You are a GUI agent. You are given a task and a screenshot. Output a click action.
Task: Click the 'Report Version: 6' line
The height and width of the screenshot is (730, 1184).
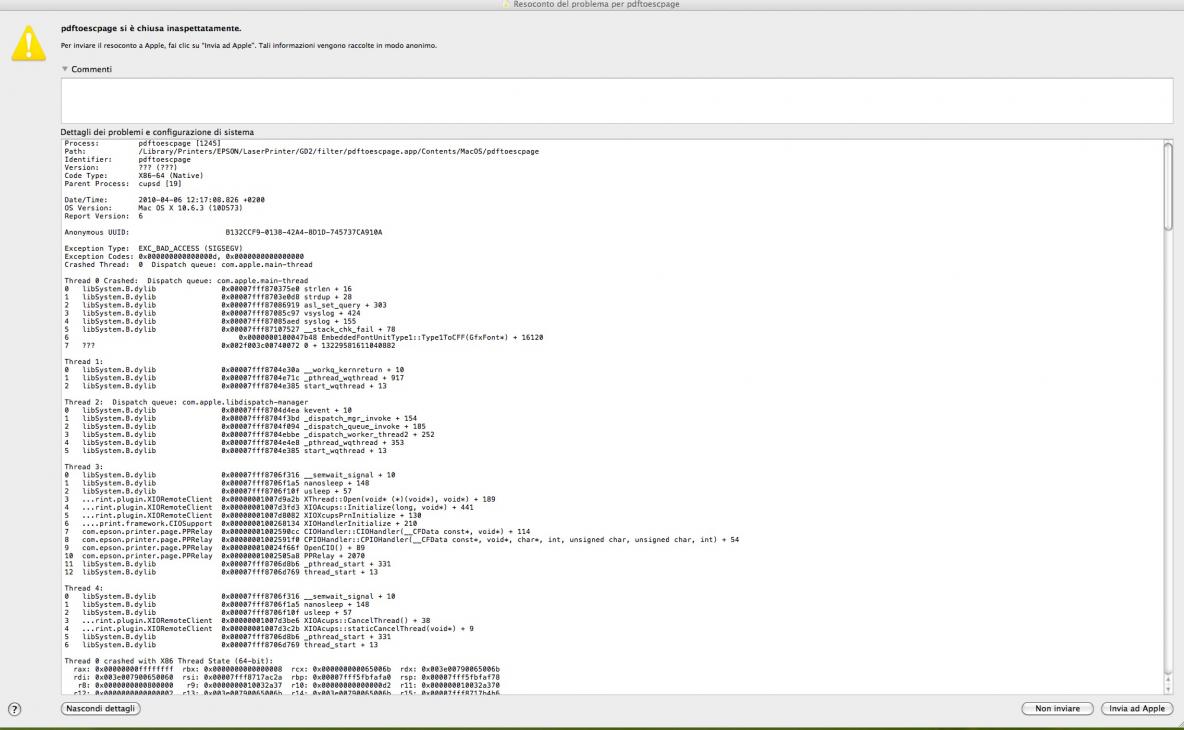[x=103, y=216]
